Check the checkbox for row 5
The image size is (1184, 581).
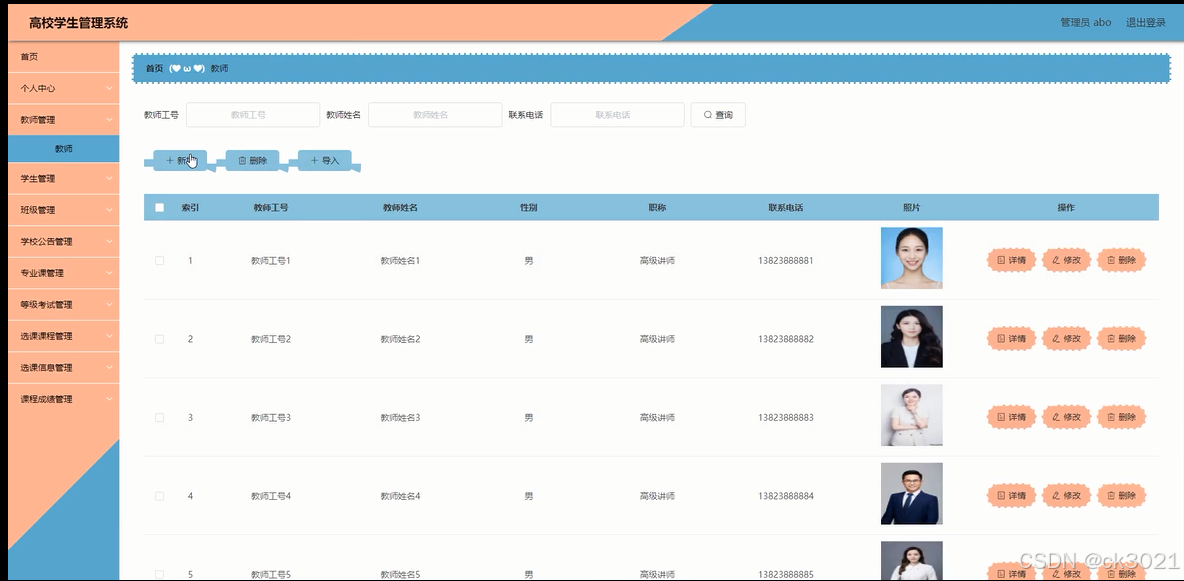pos(159,574)
